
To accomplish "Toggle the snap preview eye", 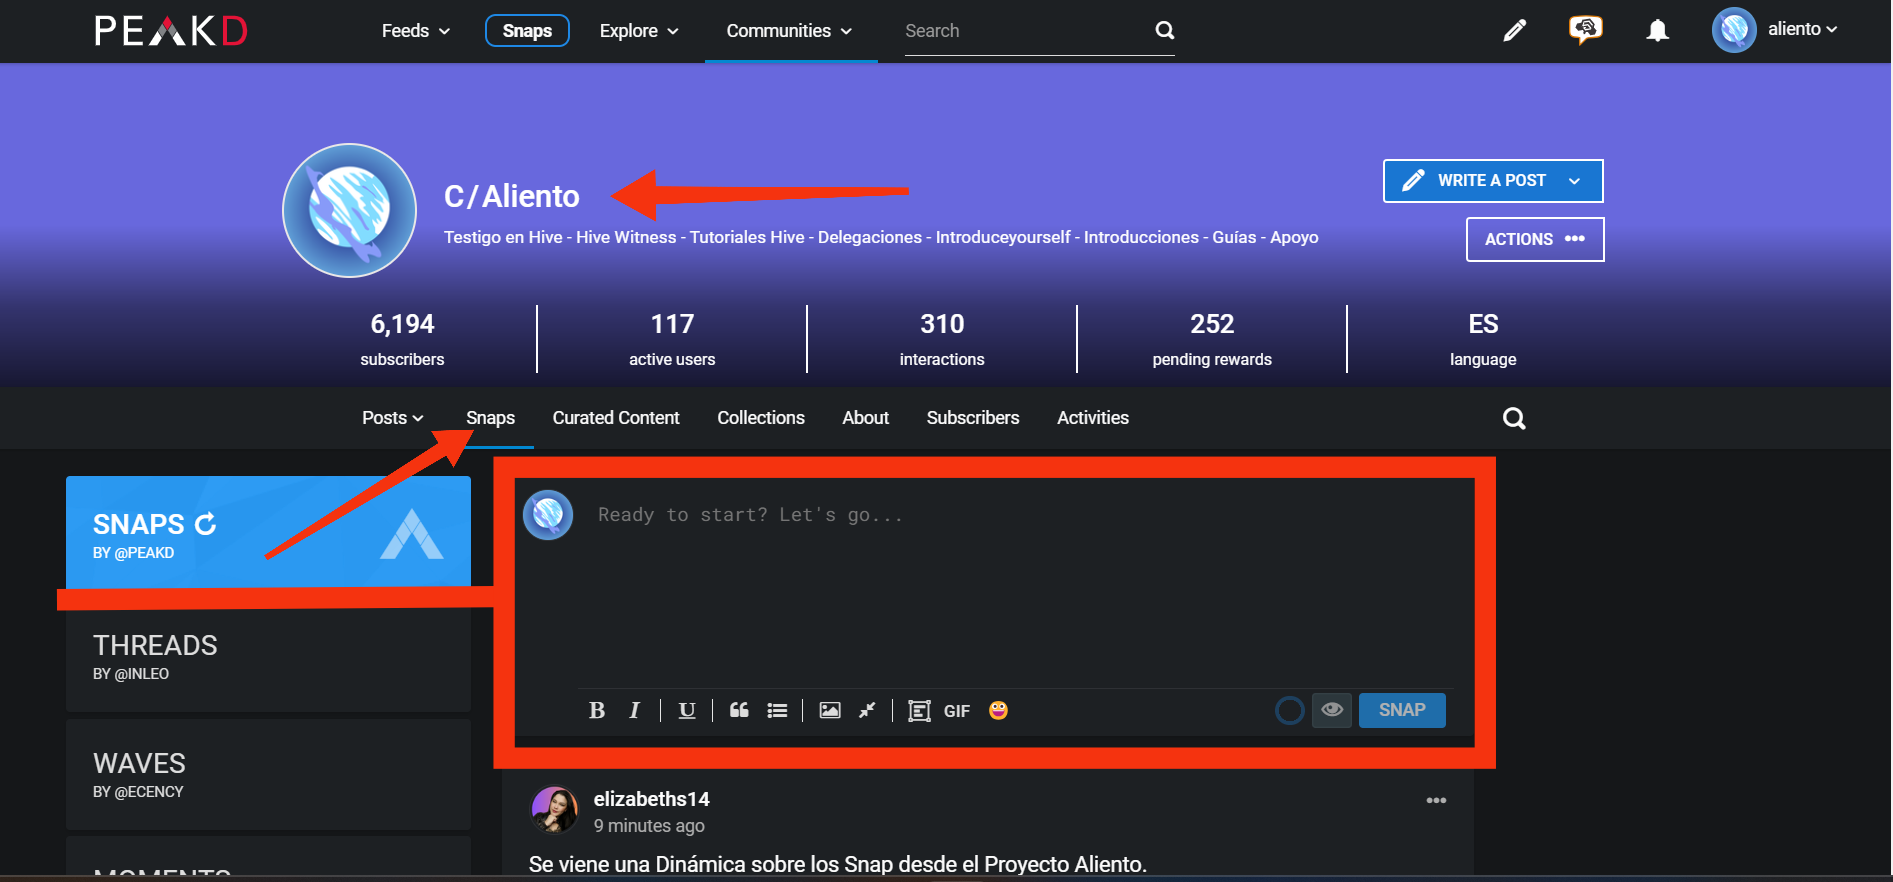I will tap(1332, 710).
